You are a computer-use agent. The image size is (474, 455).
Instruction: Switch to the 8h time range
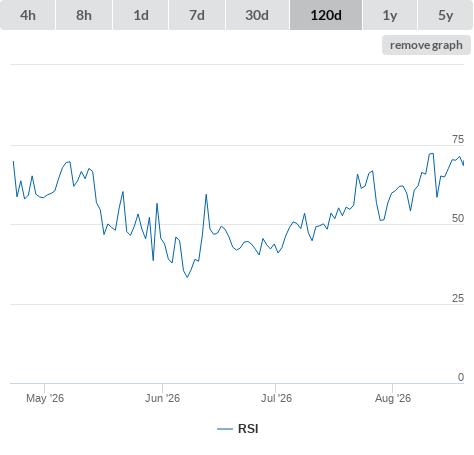[84, 15]
